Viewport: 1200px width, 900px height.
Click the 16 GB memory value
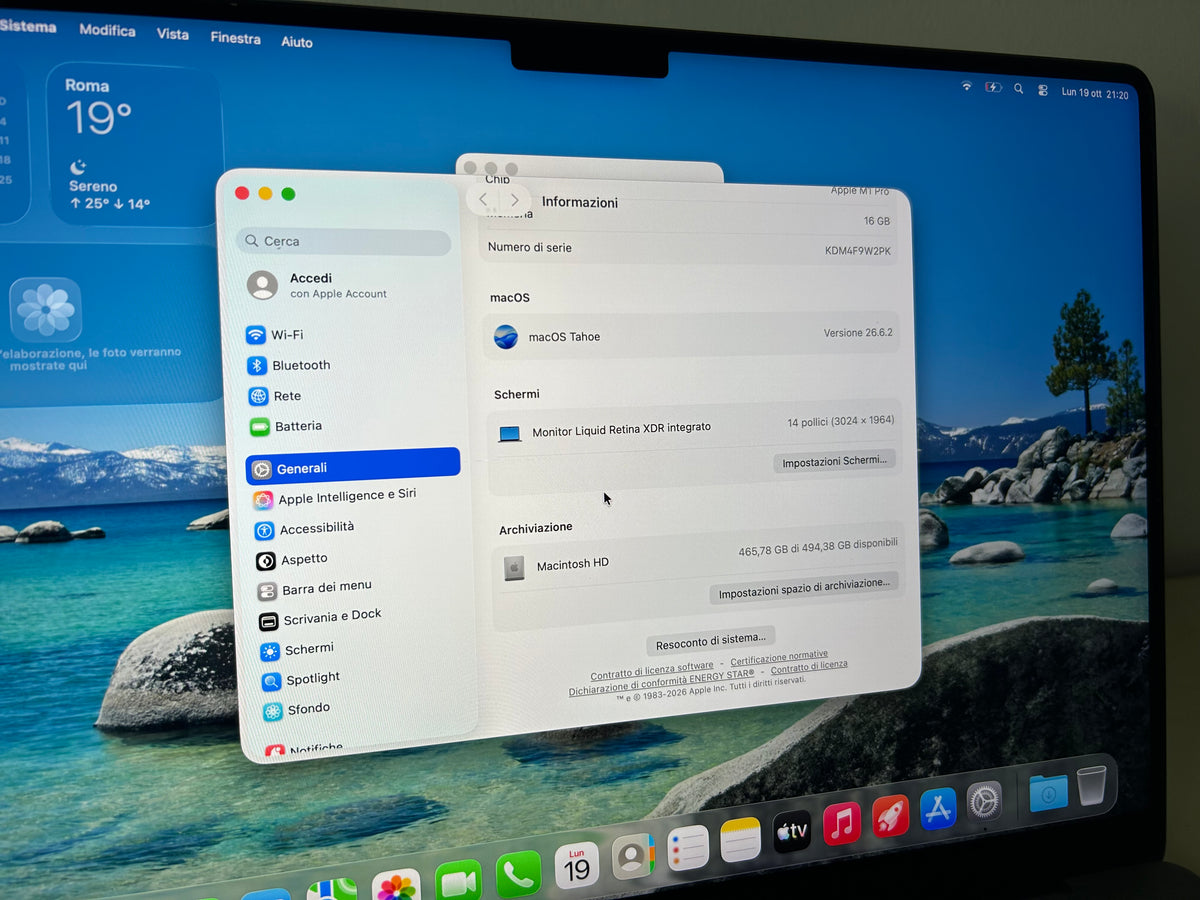(876, 220)
